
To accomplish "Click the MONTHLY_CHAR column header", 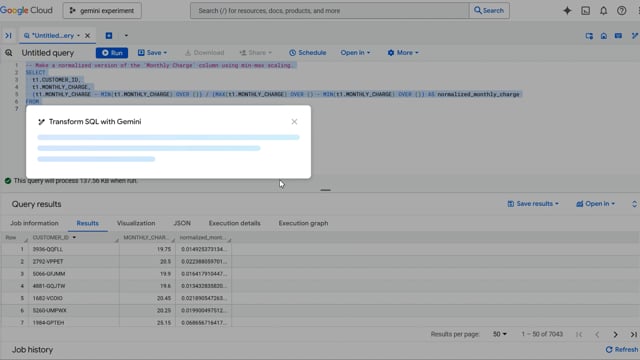I will [146, 238].
